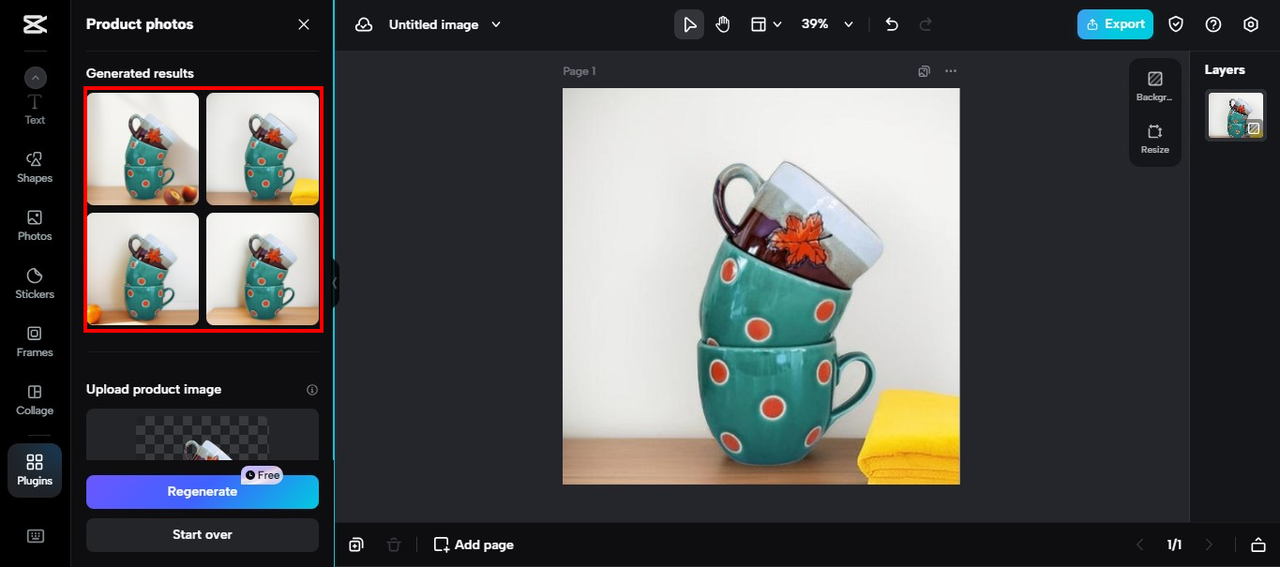Redo the last action
Viewport: 1280px width, 567px height.
925,24
